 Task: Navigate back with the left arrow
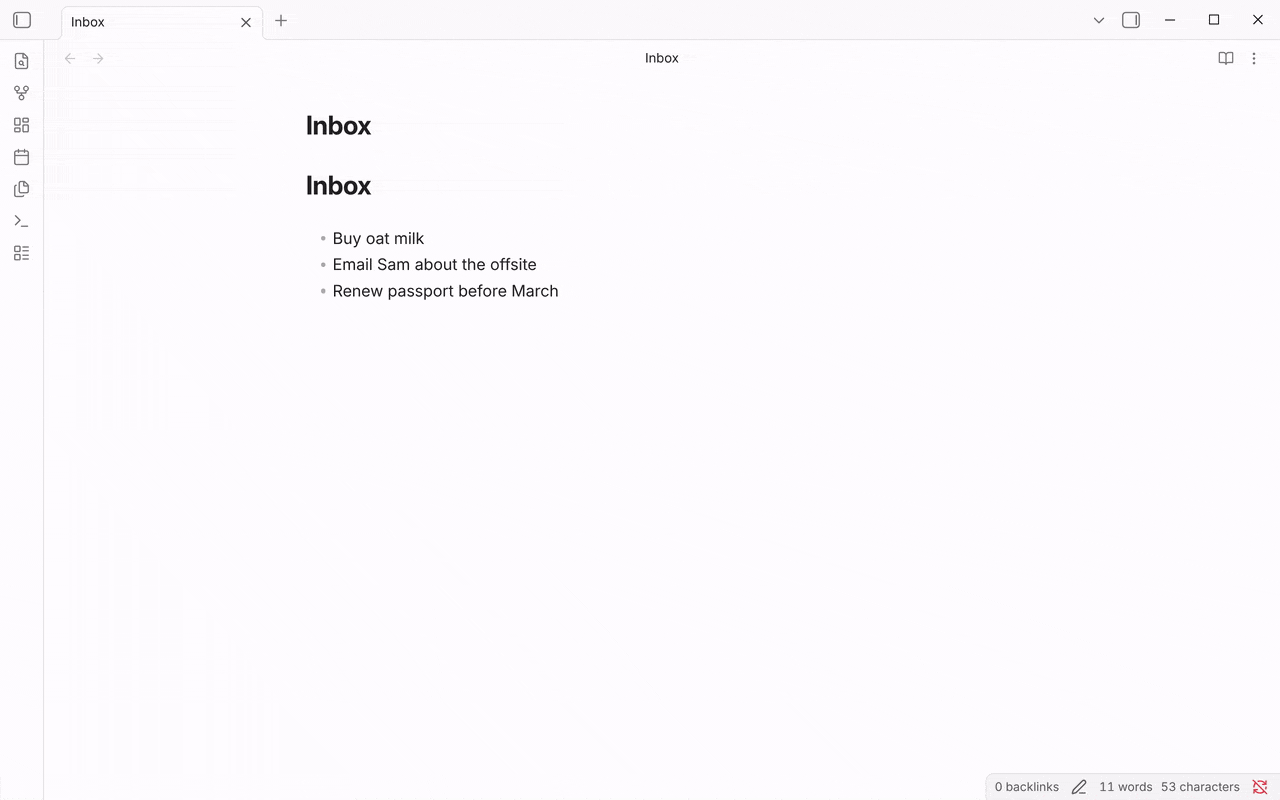70,58
